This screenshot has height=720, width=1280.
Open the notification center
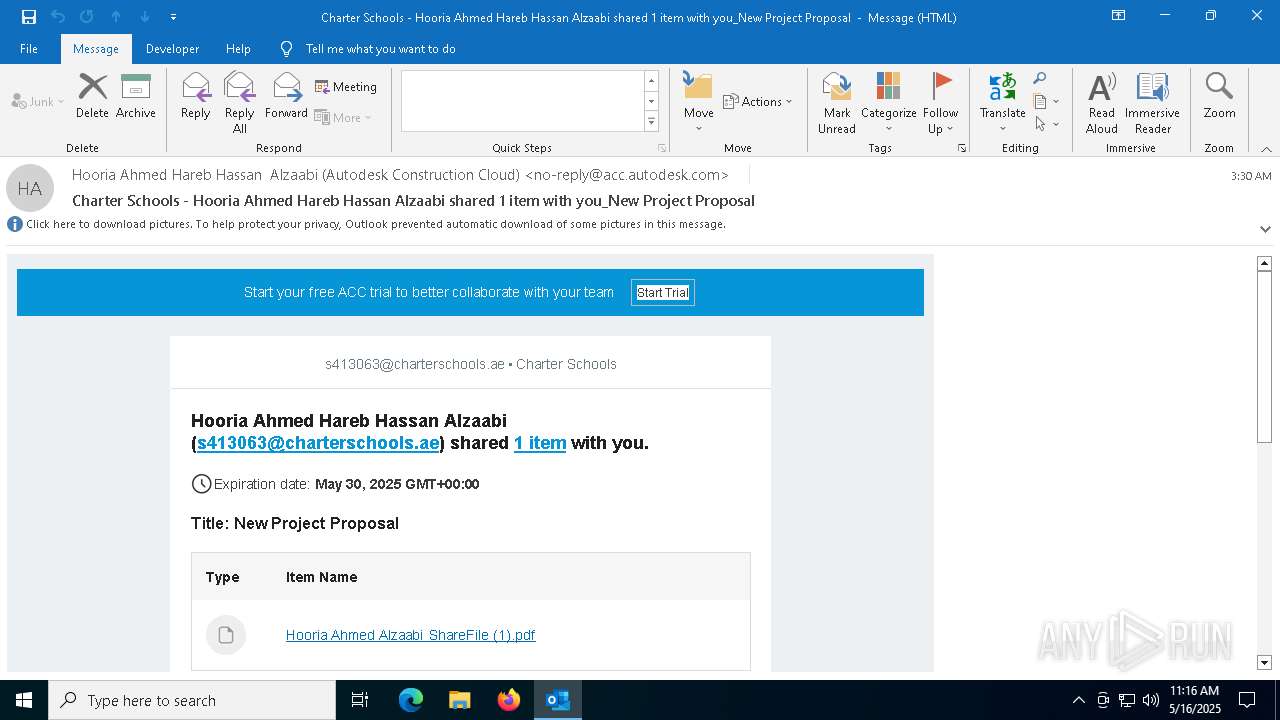1247,700
